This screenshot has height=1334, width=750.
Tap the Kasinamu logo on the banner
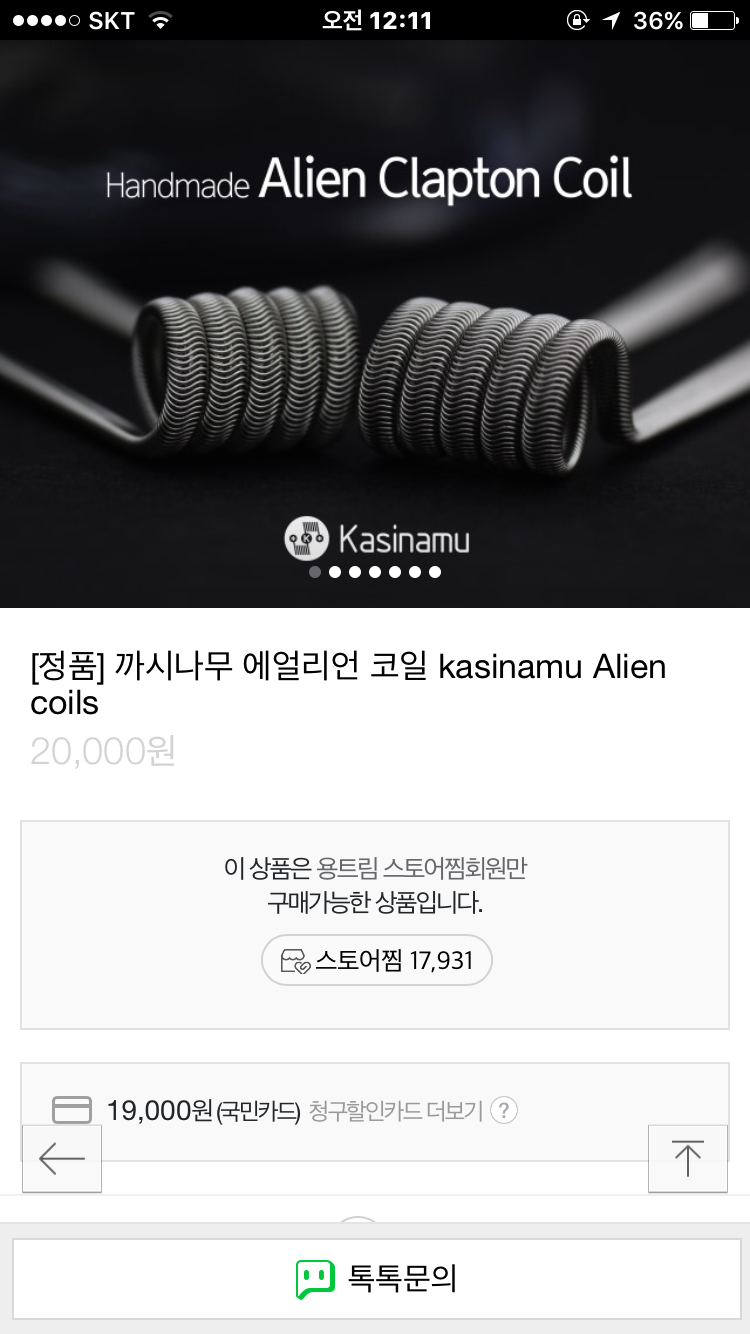tap(376, 540)
